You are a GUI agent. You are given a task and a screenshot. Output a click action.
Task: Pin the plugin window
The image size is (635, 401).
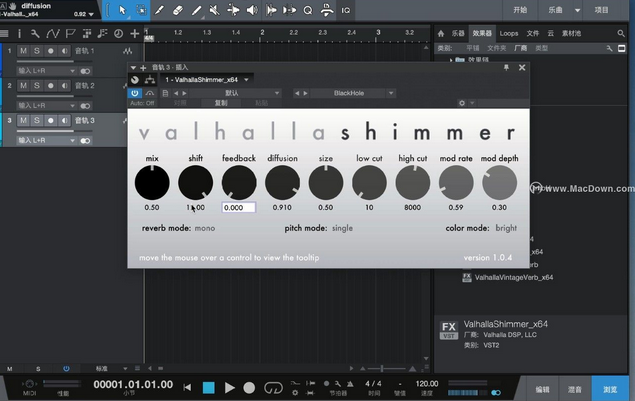click(506, 68)
